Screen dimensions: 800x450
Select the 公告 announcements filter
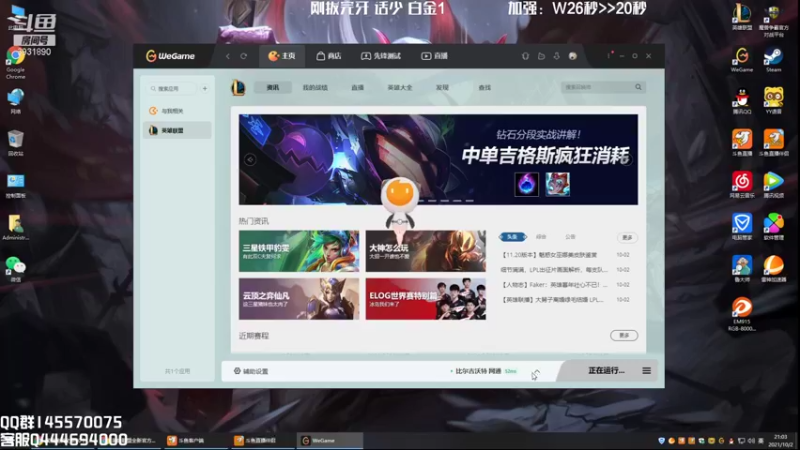pos(570,237)
